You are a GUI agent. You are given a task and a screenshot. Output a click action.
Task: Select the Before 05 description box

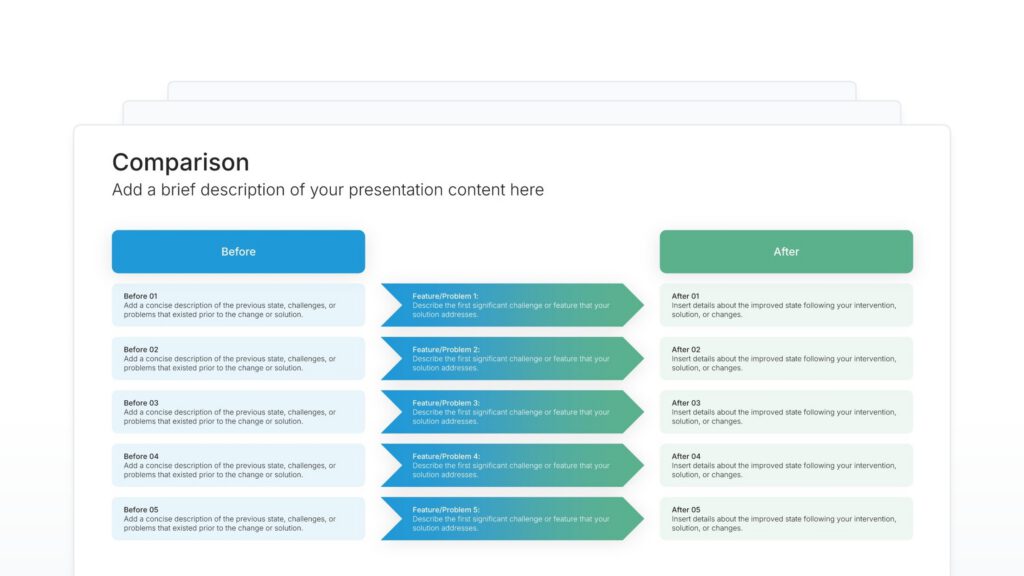(238, 519)
